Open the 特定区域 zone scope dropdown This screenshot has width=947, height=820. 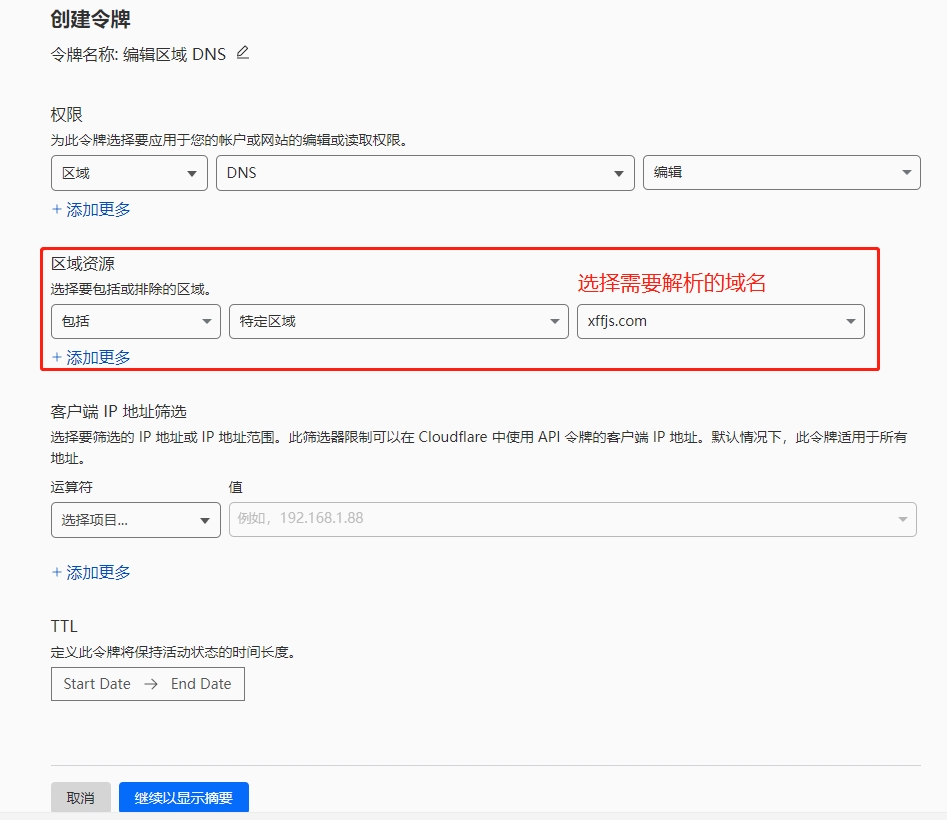[x=398, y=321]
